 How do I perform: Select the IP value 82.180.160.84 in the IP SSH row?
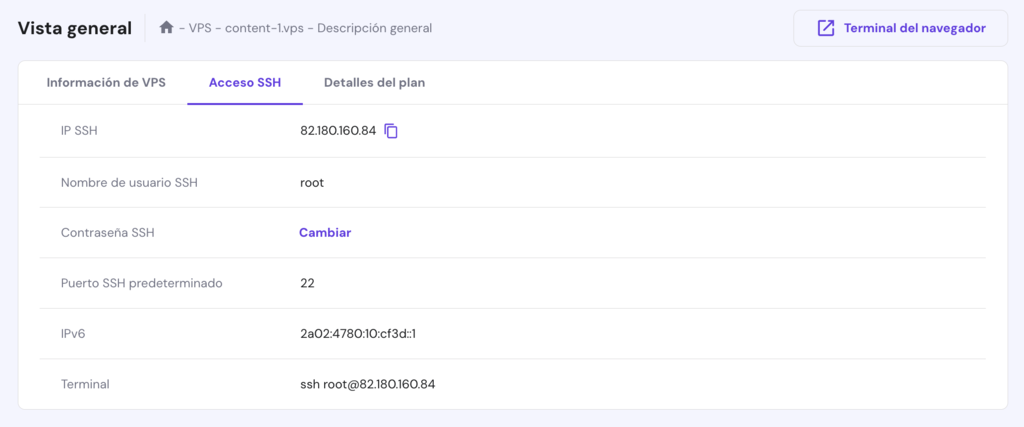(x=338, y=131)
